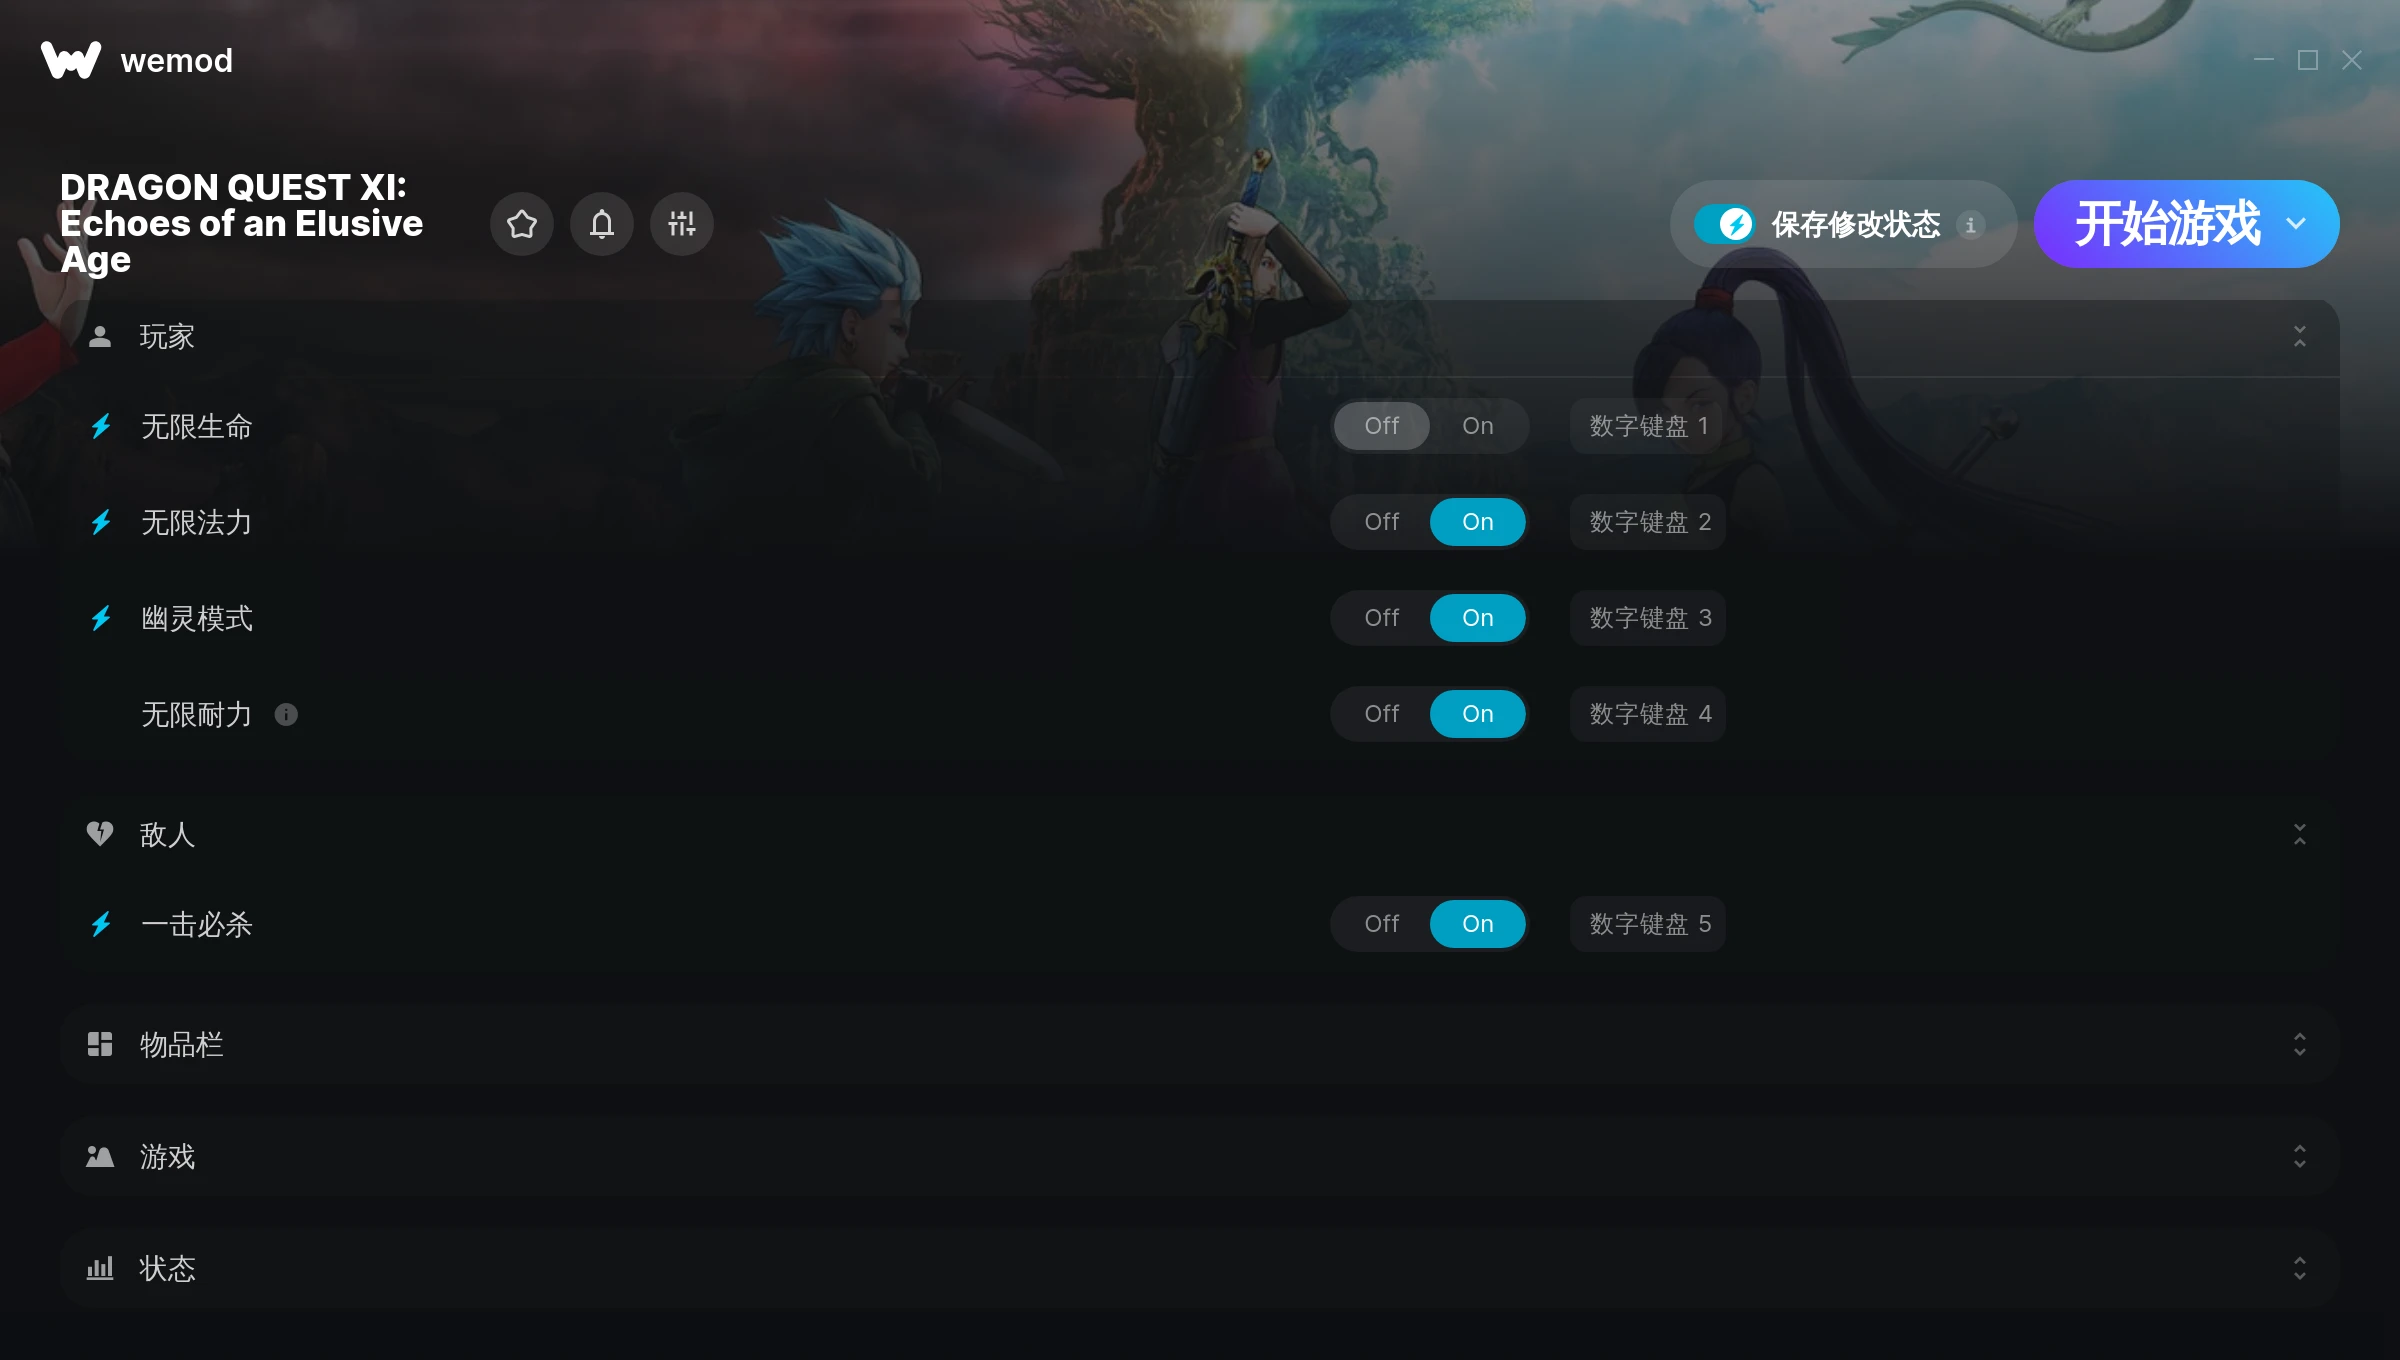
Task: Click info icon next to 无限耐力
Action: [286, 714]
